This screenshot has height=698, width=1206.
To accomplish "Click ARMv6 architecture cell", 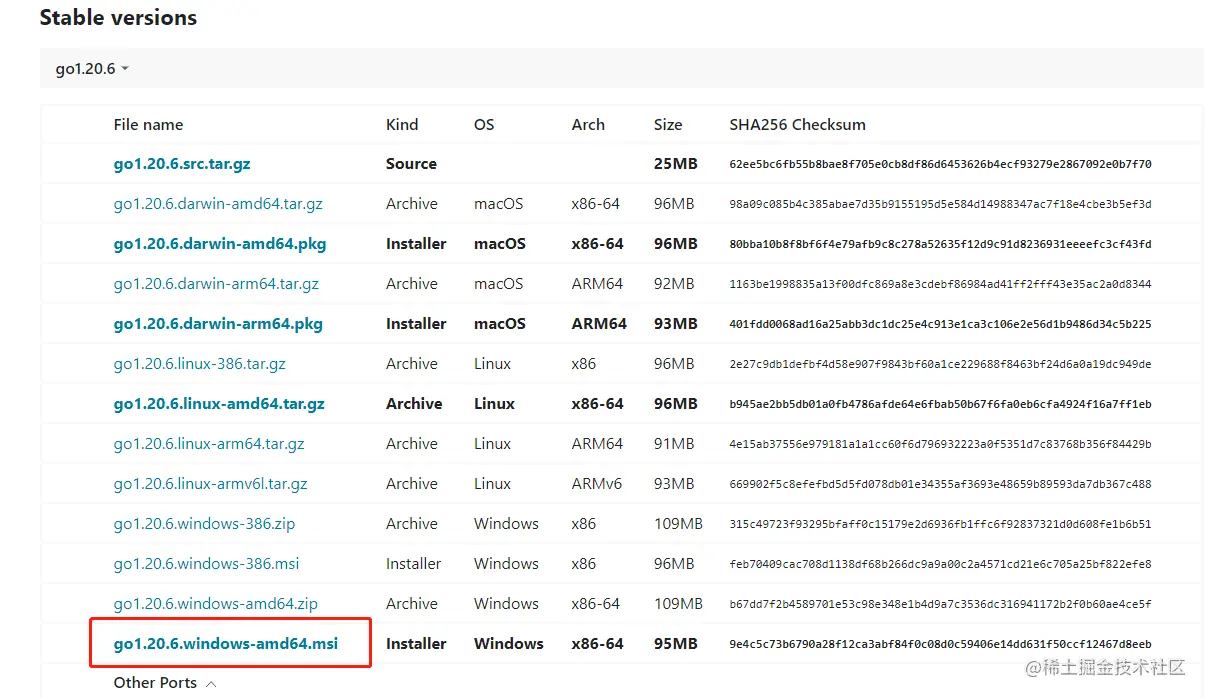I will coord(597,484).
